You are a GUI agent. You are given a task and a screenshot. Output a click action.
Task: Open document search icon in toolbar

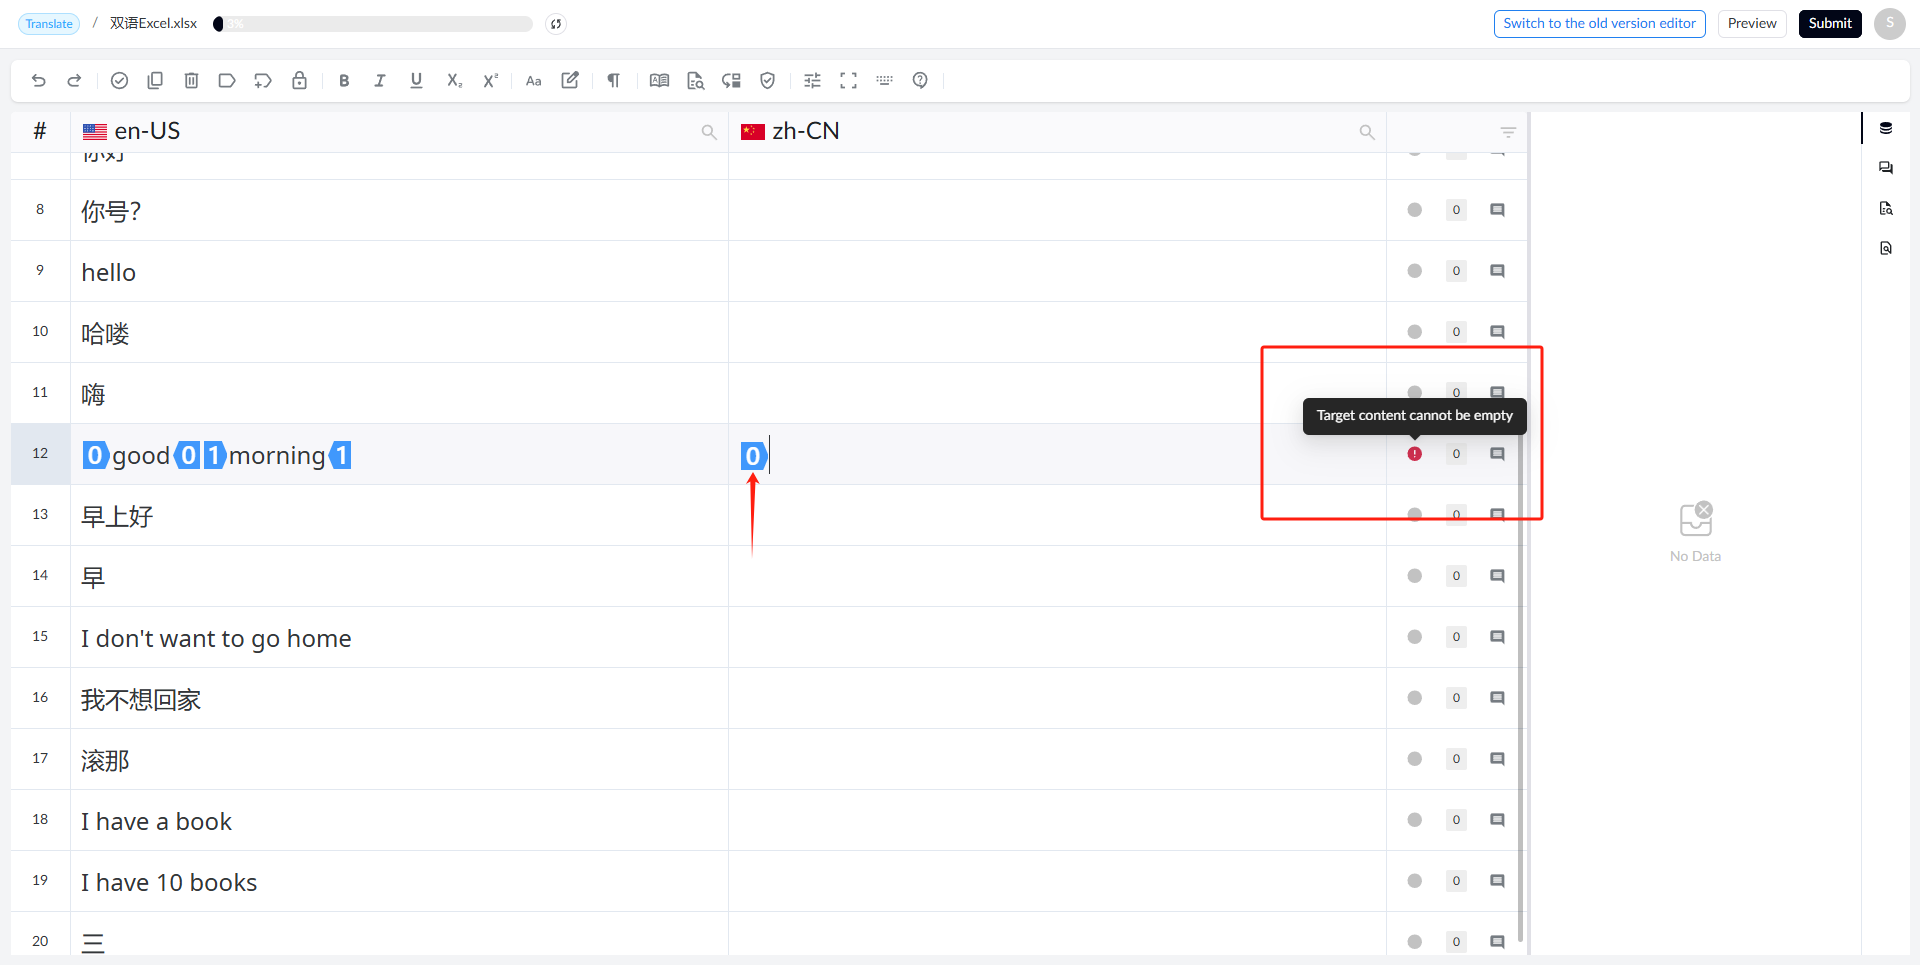pyautogui.click(x=696, y=80)
